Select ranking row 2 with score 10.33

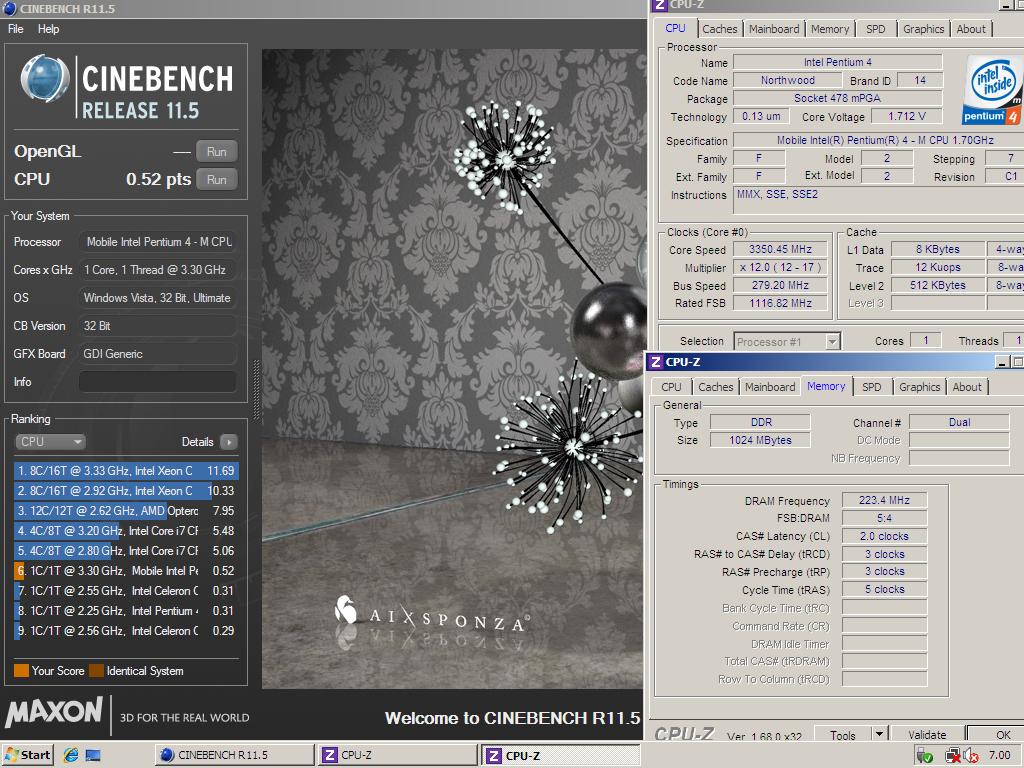pyautogui.click(x=126, y=490)
